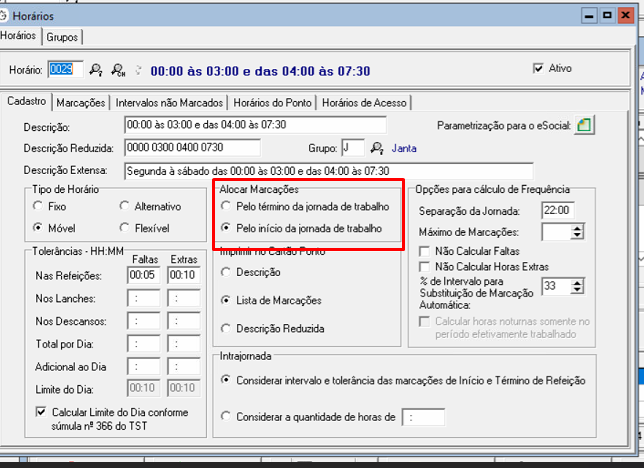Click the second Horário lookup icon

118,70
